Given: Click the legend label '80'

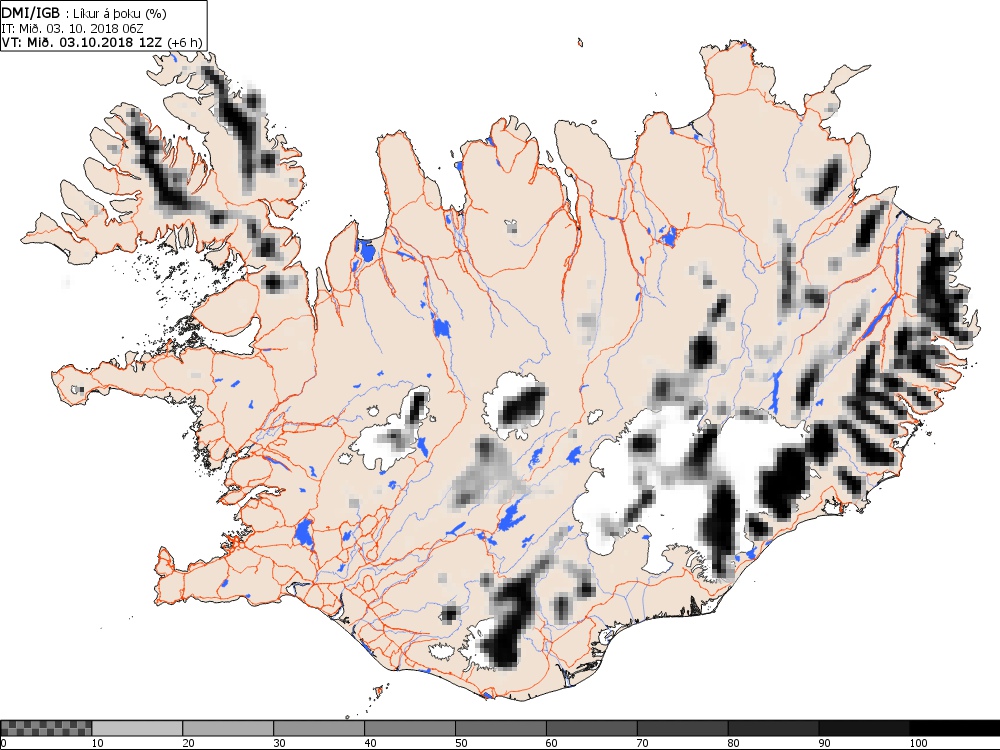Looking at the screenshot, I should (x=734, y=743).
